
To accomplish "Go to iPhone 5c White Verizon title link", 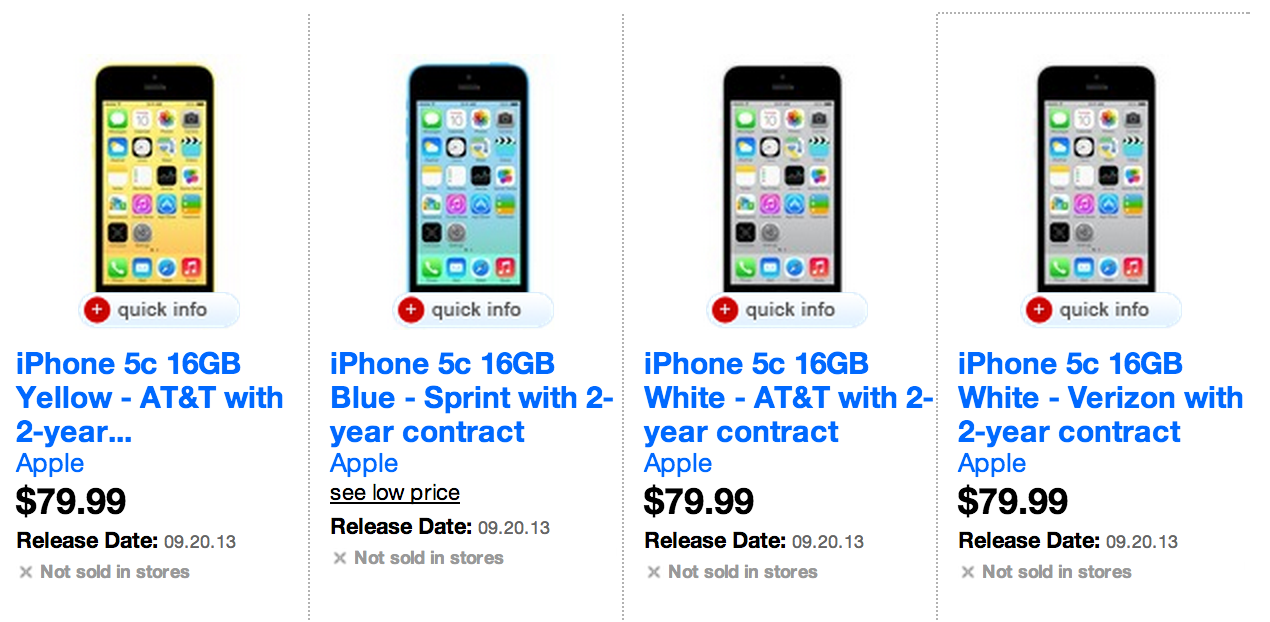I will pyautogui.click(x=1100, y=398).
